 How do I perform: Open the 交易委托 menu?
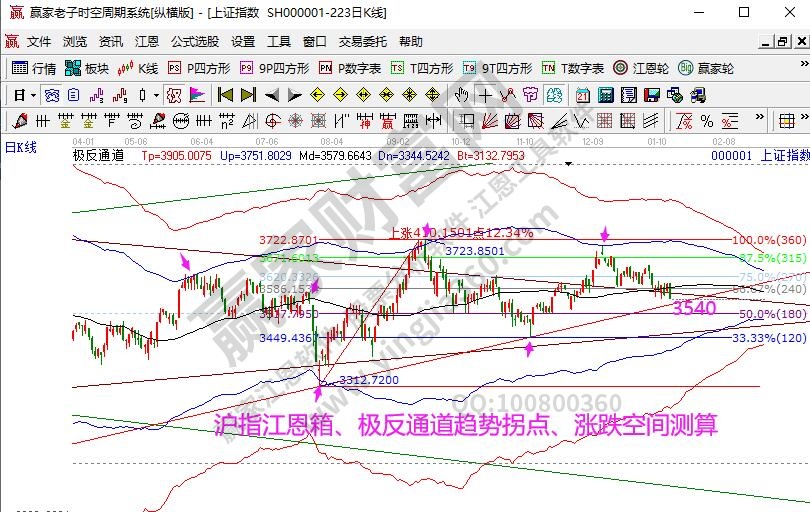pyautogui.click(x=362, y=42)
